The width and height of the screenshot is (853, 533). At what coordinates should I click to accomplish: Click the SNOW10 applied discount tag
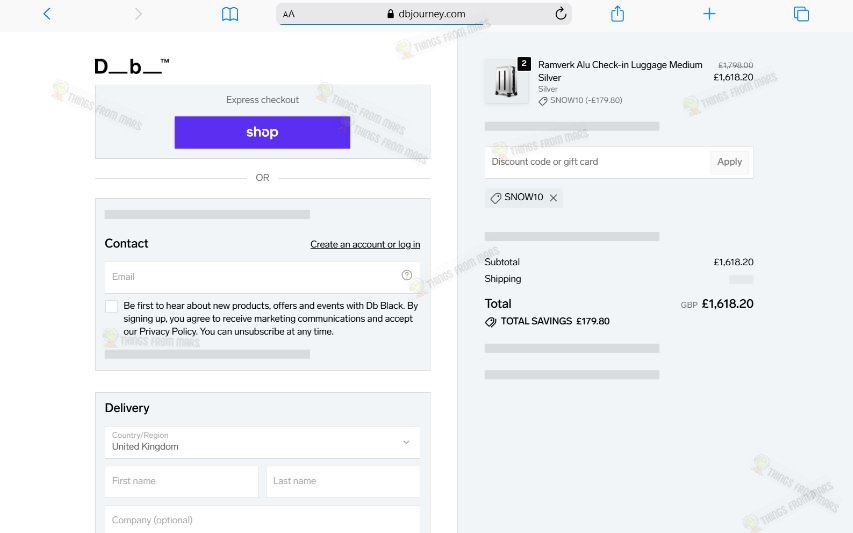pos(523,197)
